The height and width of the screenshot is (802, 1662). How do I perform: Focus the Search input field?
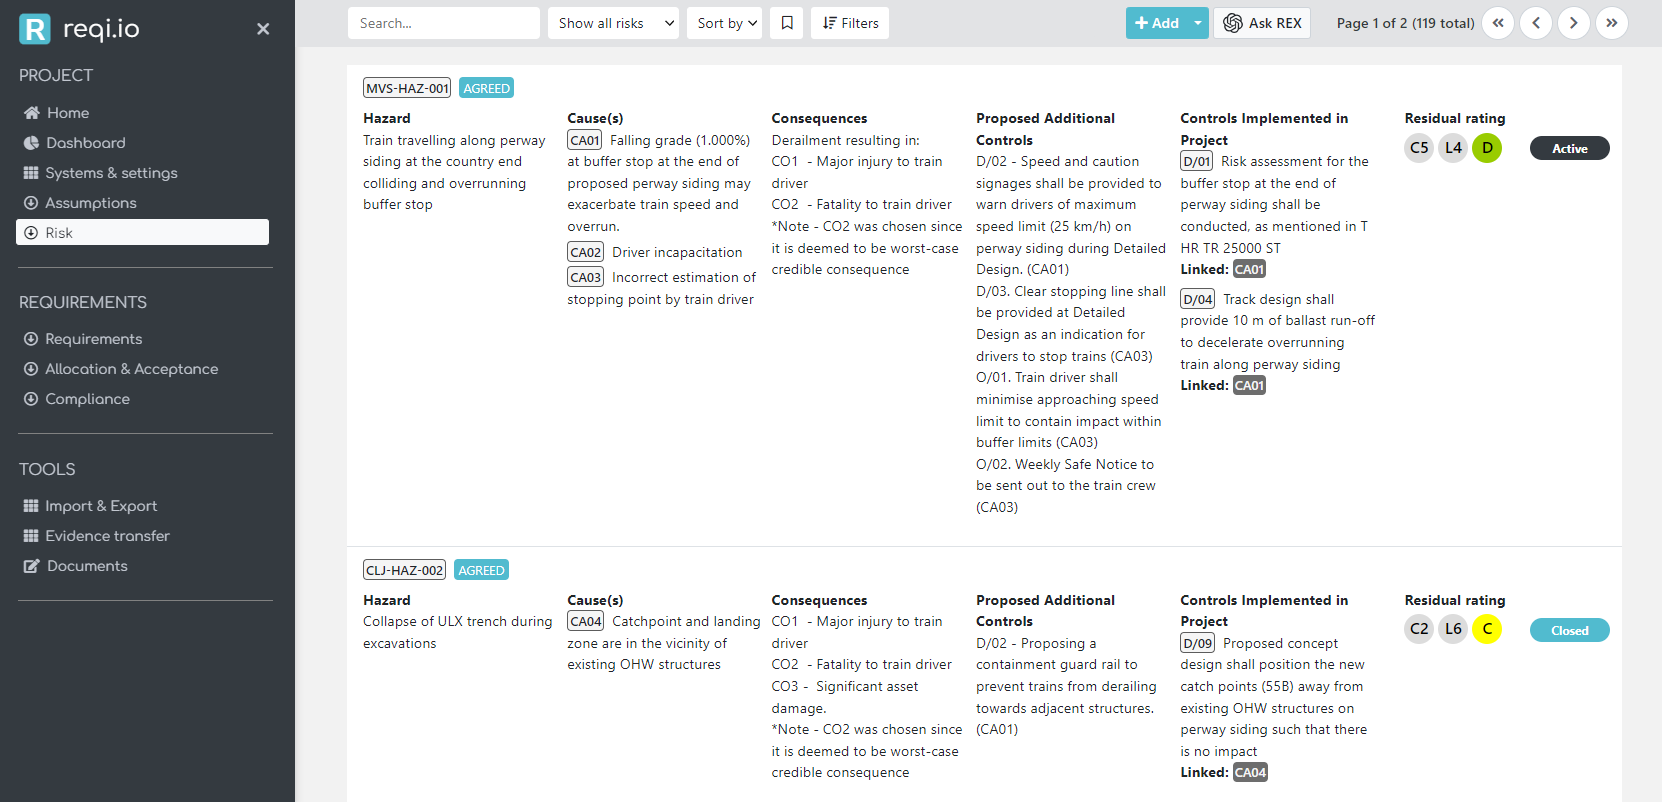(443, 23)
